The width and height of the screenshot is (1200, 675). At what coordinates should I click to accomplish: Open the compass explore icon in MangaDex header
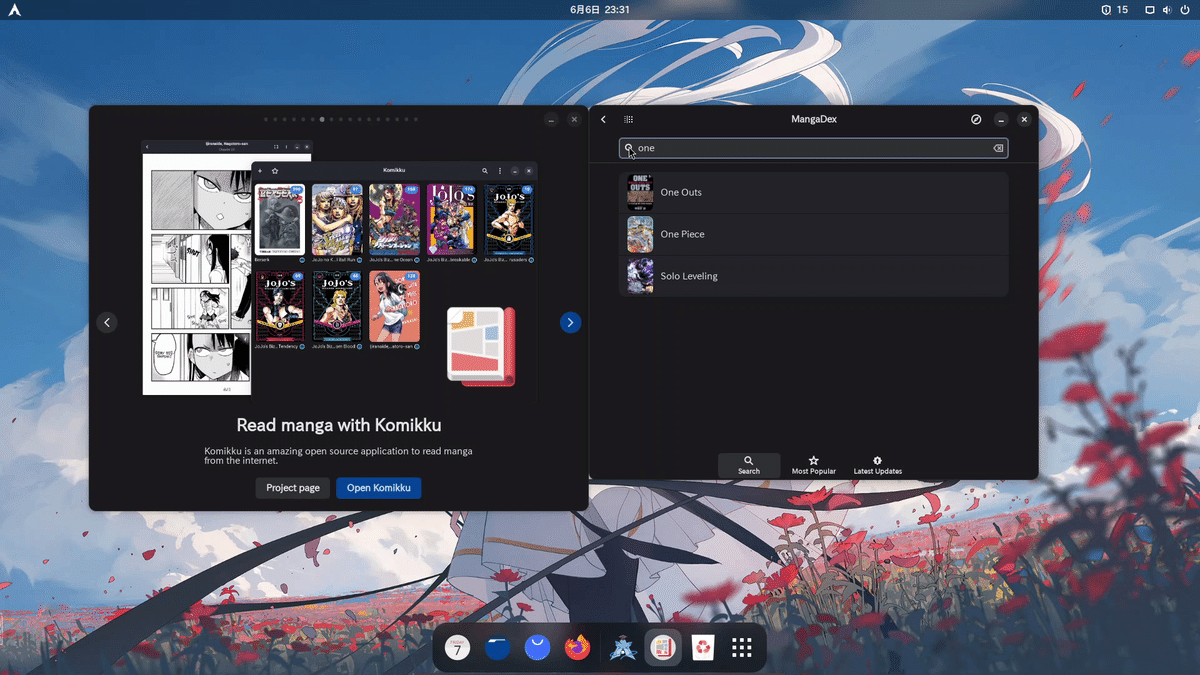point(976,119)
